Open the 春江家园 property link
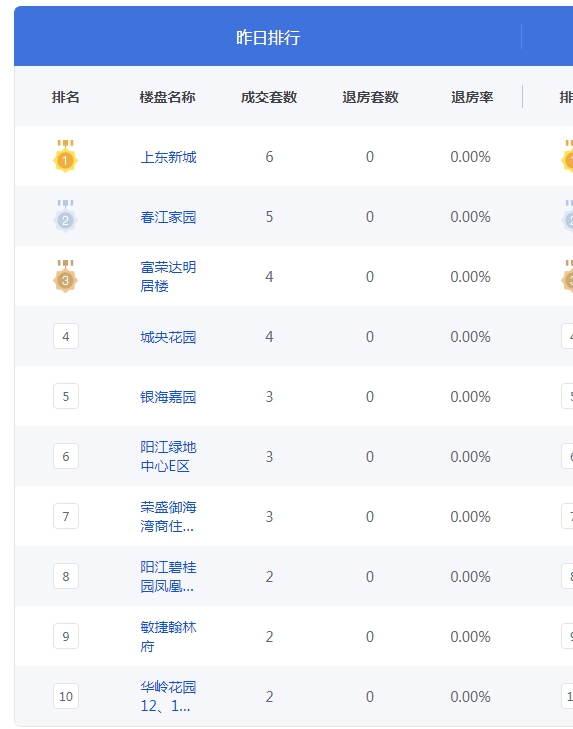Viewport: 573px width, 729px height. (x=168, y=217)
